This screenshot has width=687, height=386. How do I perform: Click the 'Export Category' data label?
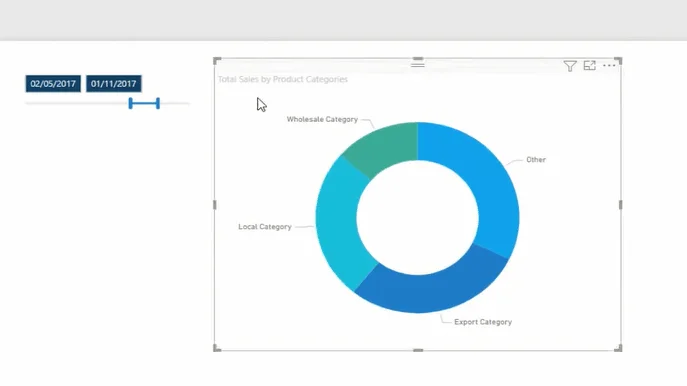point(483,322)
